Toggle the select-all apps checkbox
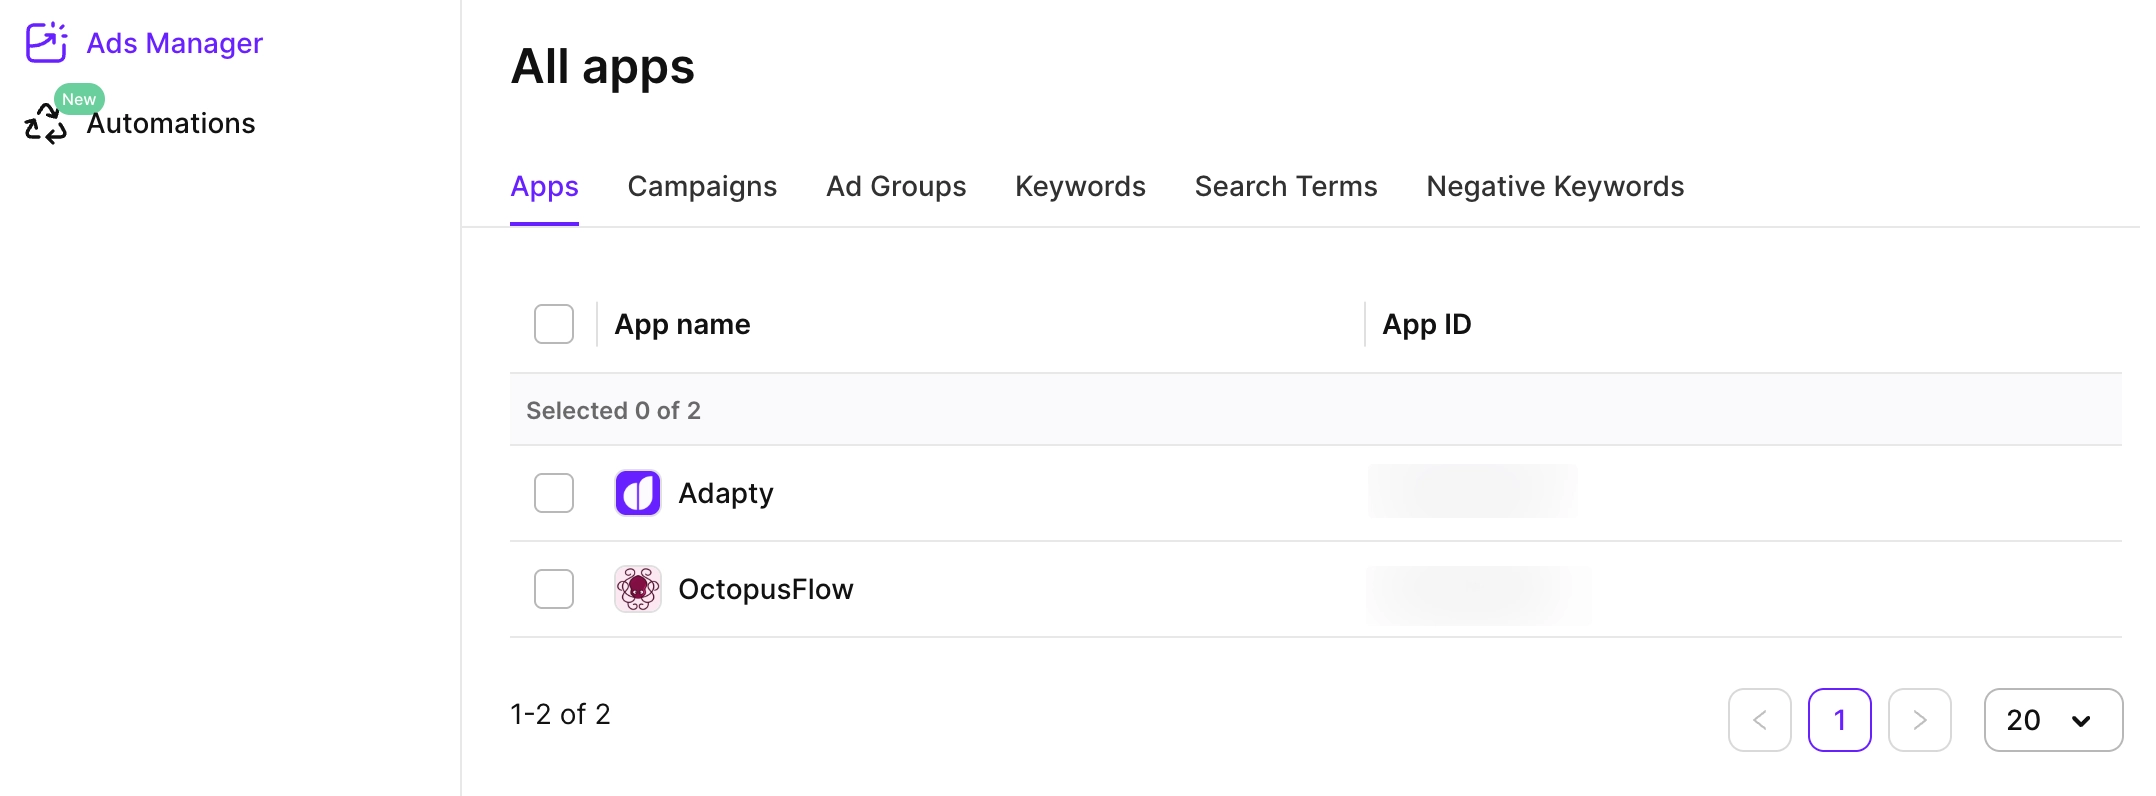 point(554,324)
